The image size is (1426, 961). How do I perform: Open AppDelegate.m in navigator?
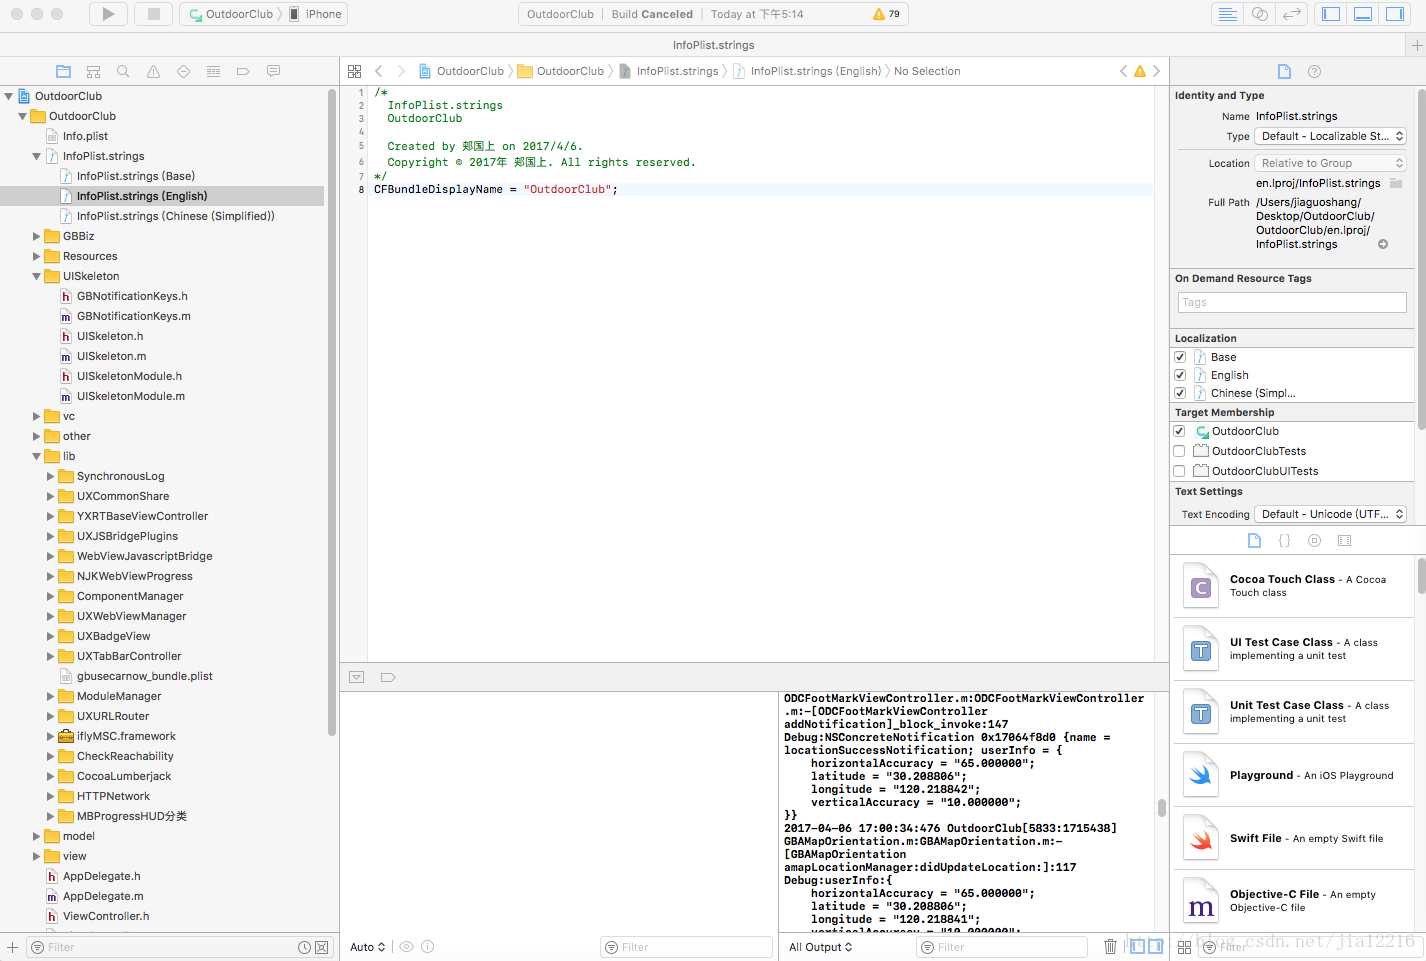tap(103, 896)
